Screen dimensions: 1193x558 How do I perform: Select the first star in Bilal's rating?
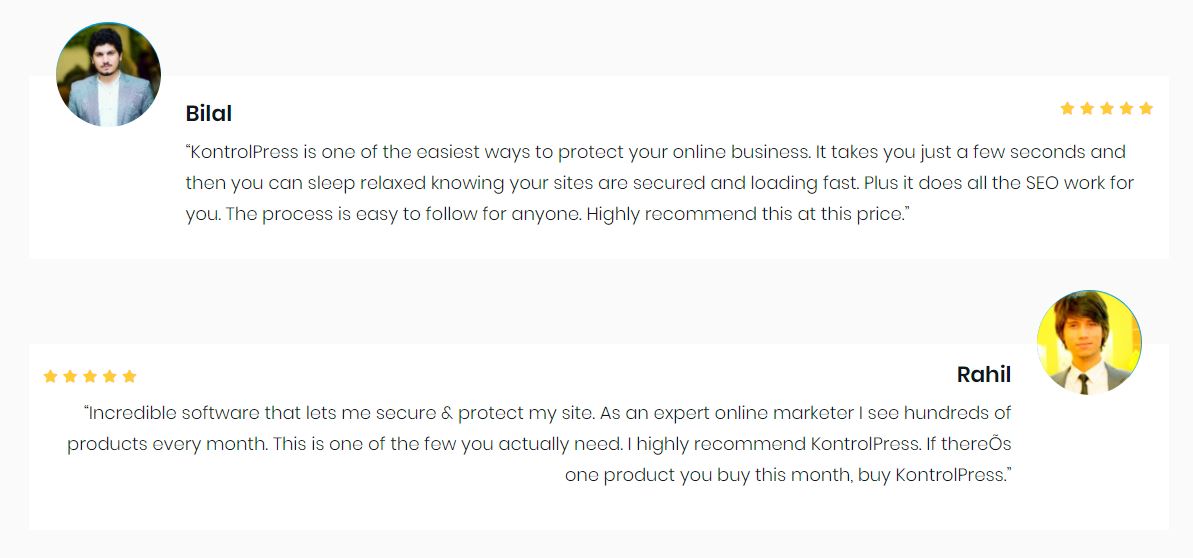[x=1067, y=109]
